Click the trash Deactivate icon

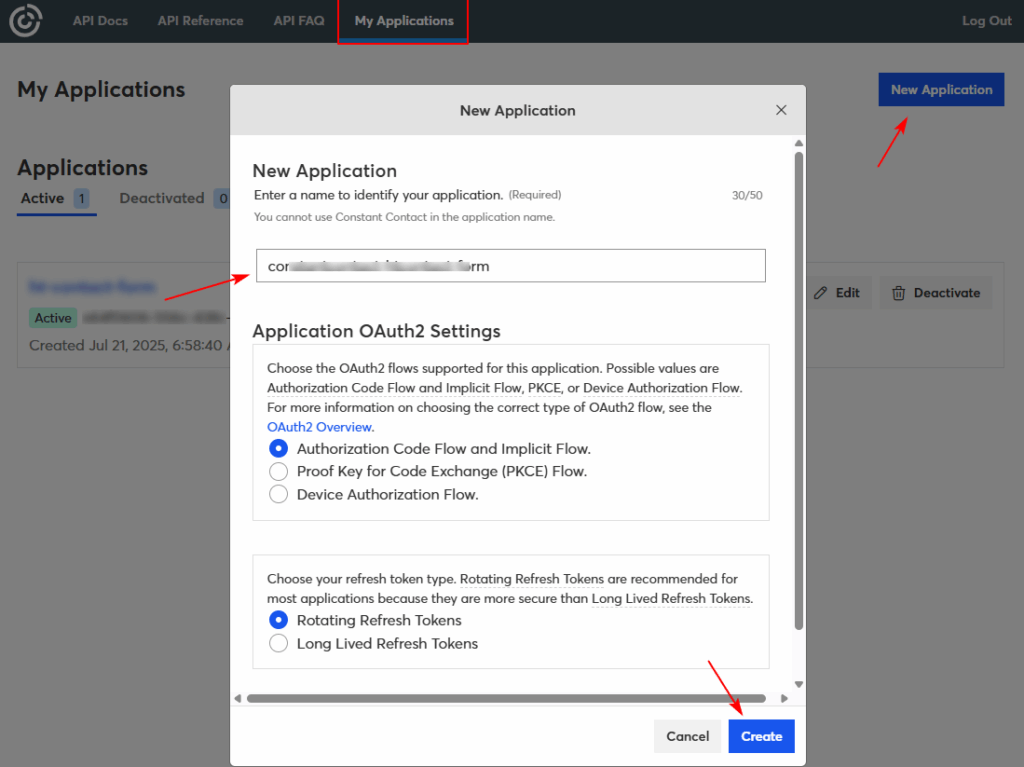pyautogui.click(x=898, y=293)
